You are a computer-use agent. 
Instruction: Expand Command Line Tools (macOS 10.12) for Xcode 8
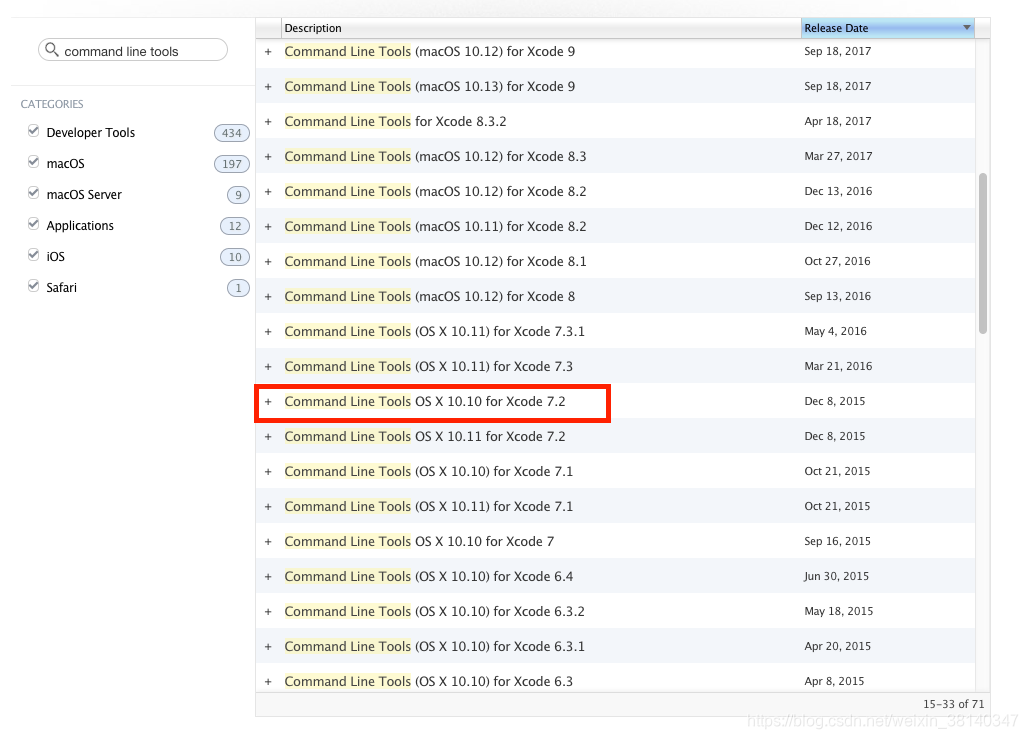[268, 297]
